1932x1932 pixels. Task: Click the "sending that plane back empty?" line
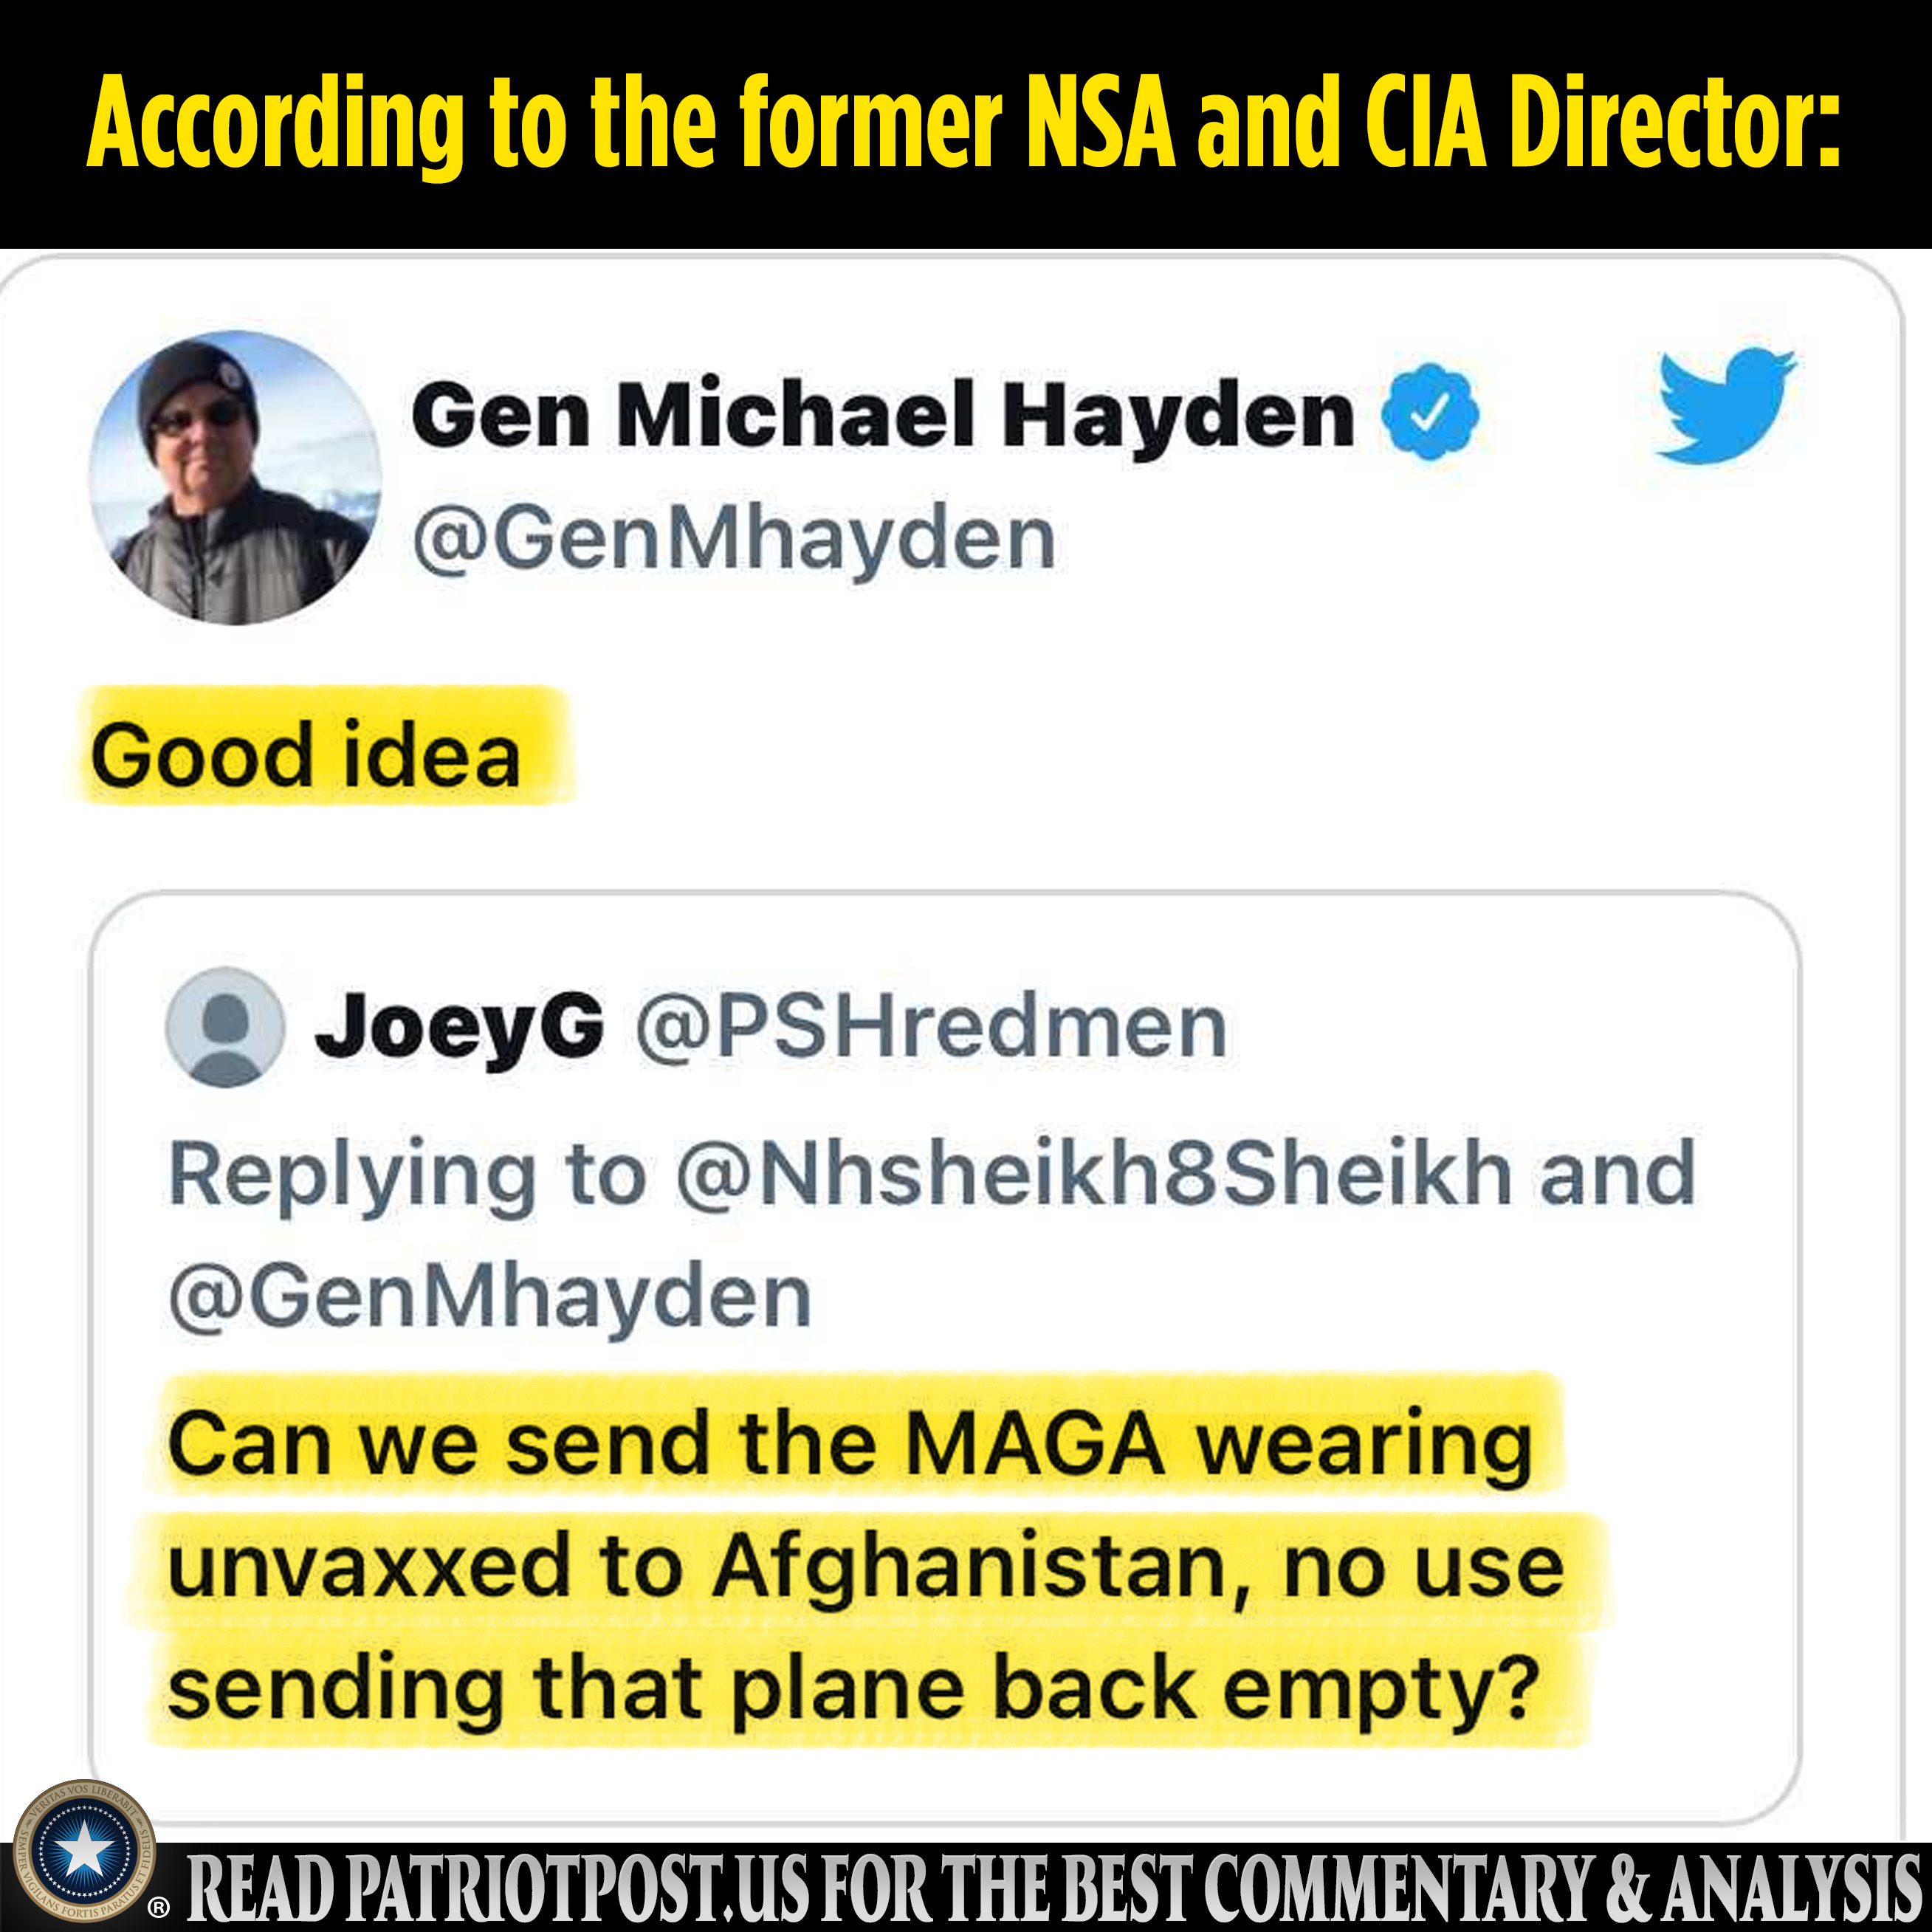(x=854, y=1689)
